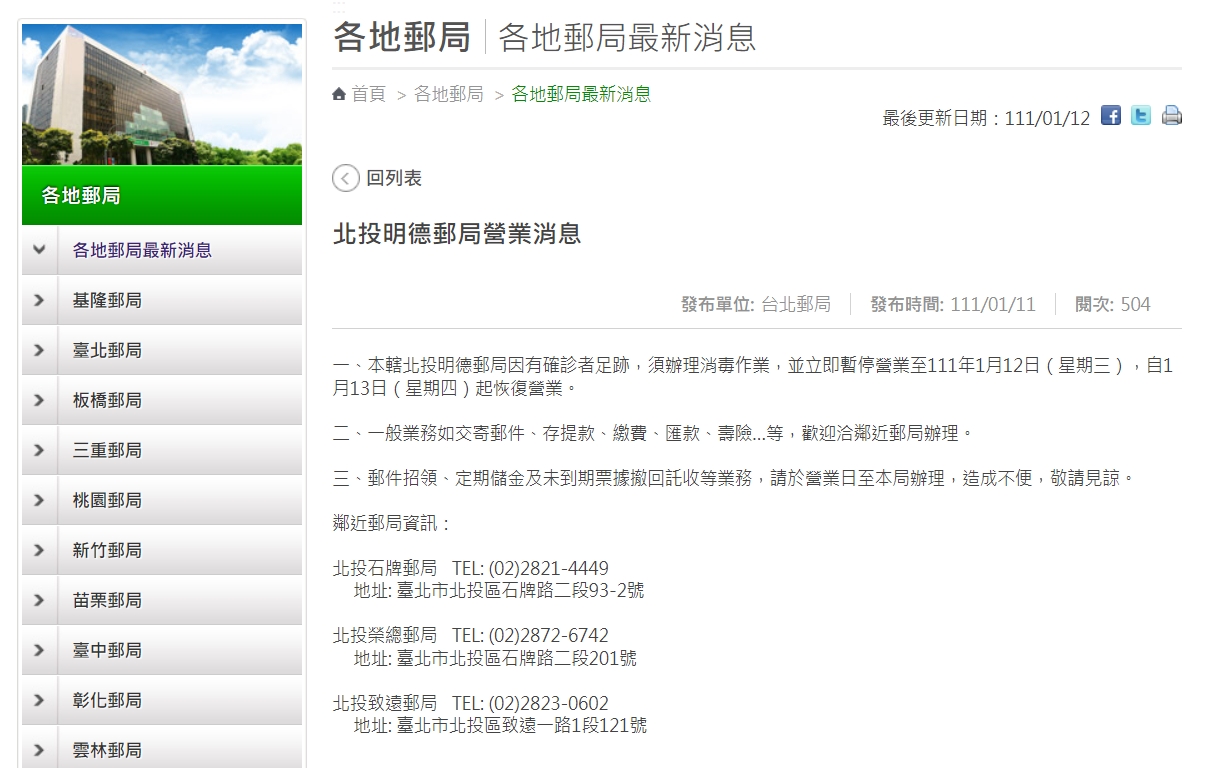Click 閱次 504 view count
This screenshot has height=768, width=1214.
[1113, 304]
